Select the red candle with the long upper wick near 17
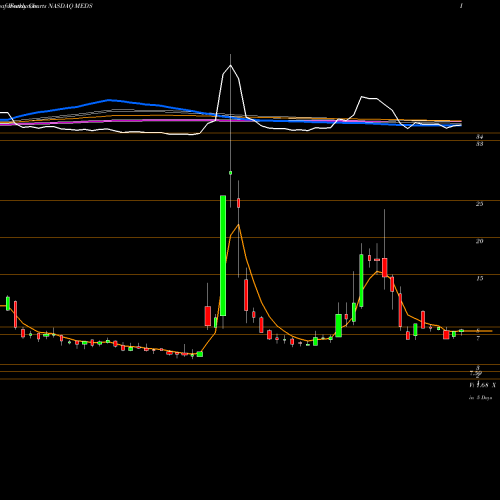The height and width of the screenshot is (500, 500). pos(385,267)
